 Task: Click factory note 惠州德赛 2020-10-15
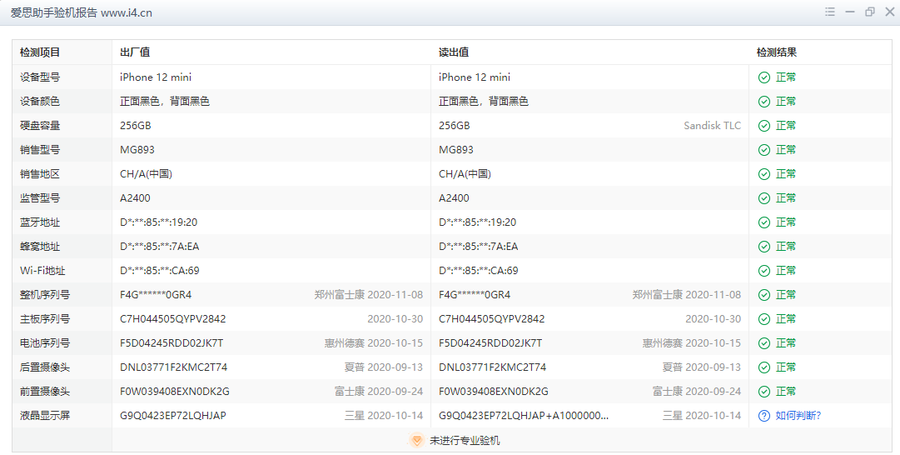point(374,343)
